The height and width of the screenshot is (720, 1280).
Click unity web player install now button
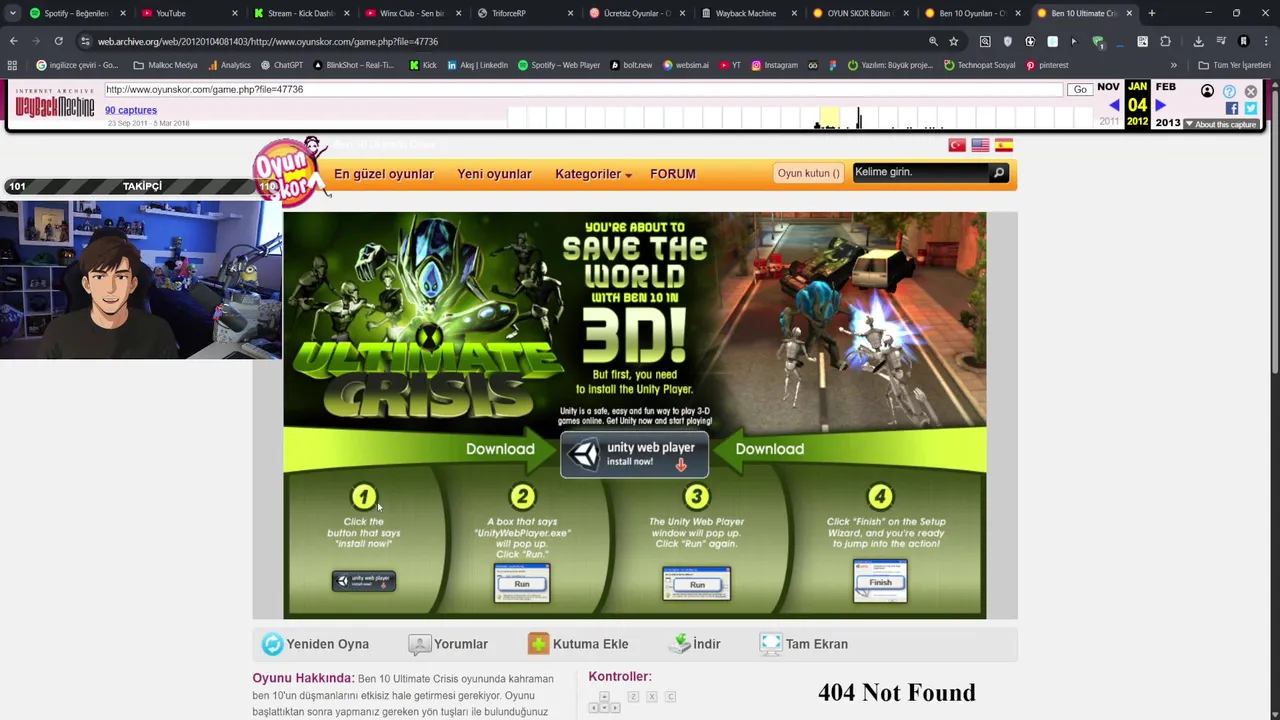pyautogui.click(x=634, y=455)
